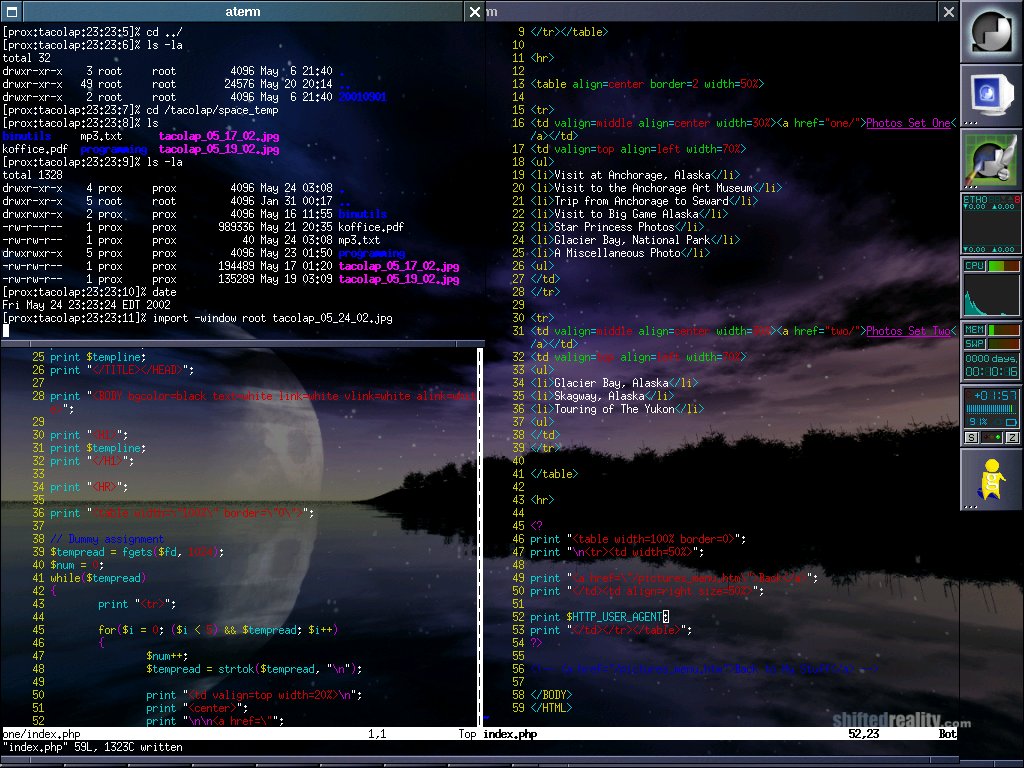This screenshot has height=768, width=1024.
Task: Click the 'import -window root' command text
Action: coord(209,318)
